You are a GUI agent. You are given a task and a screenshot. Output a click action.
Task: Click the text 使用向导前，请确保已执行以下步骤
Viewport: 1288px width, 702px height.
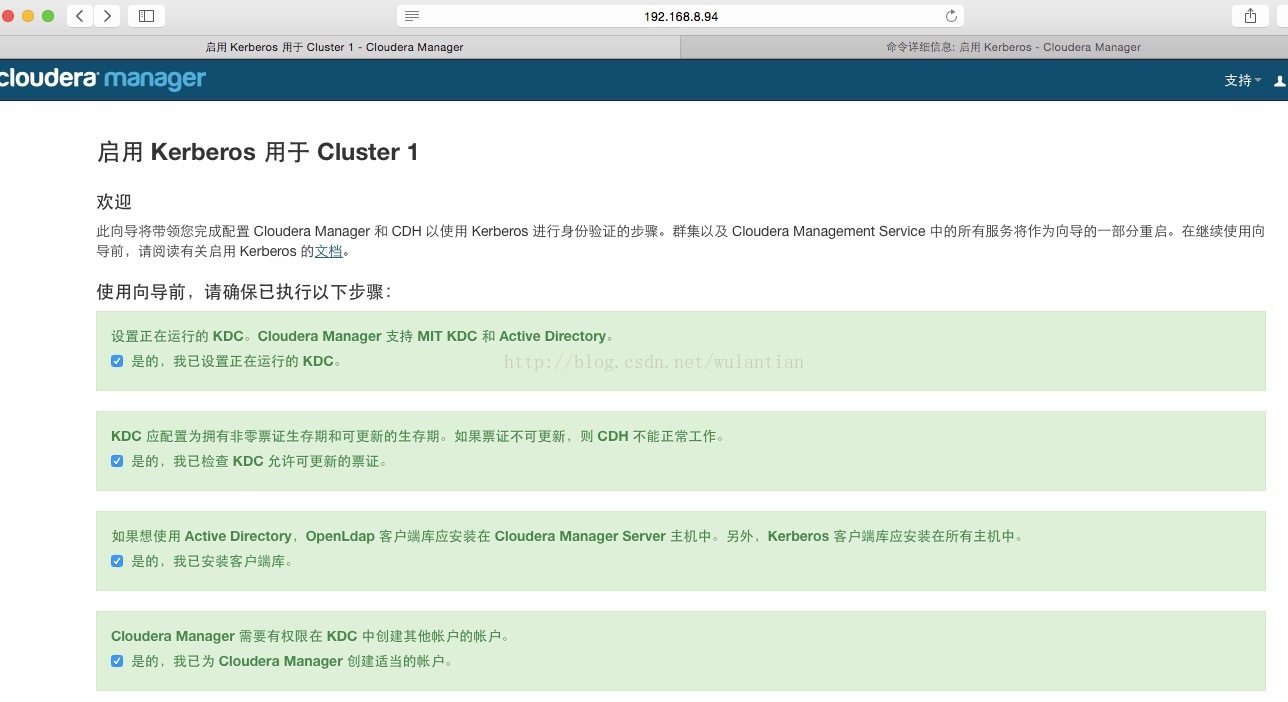[x=243, y=292]
